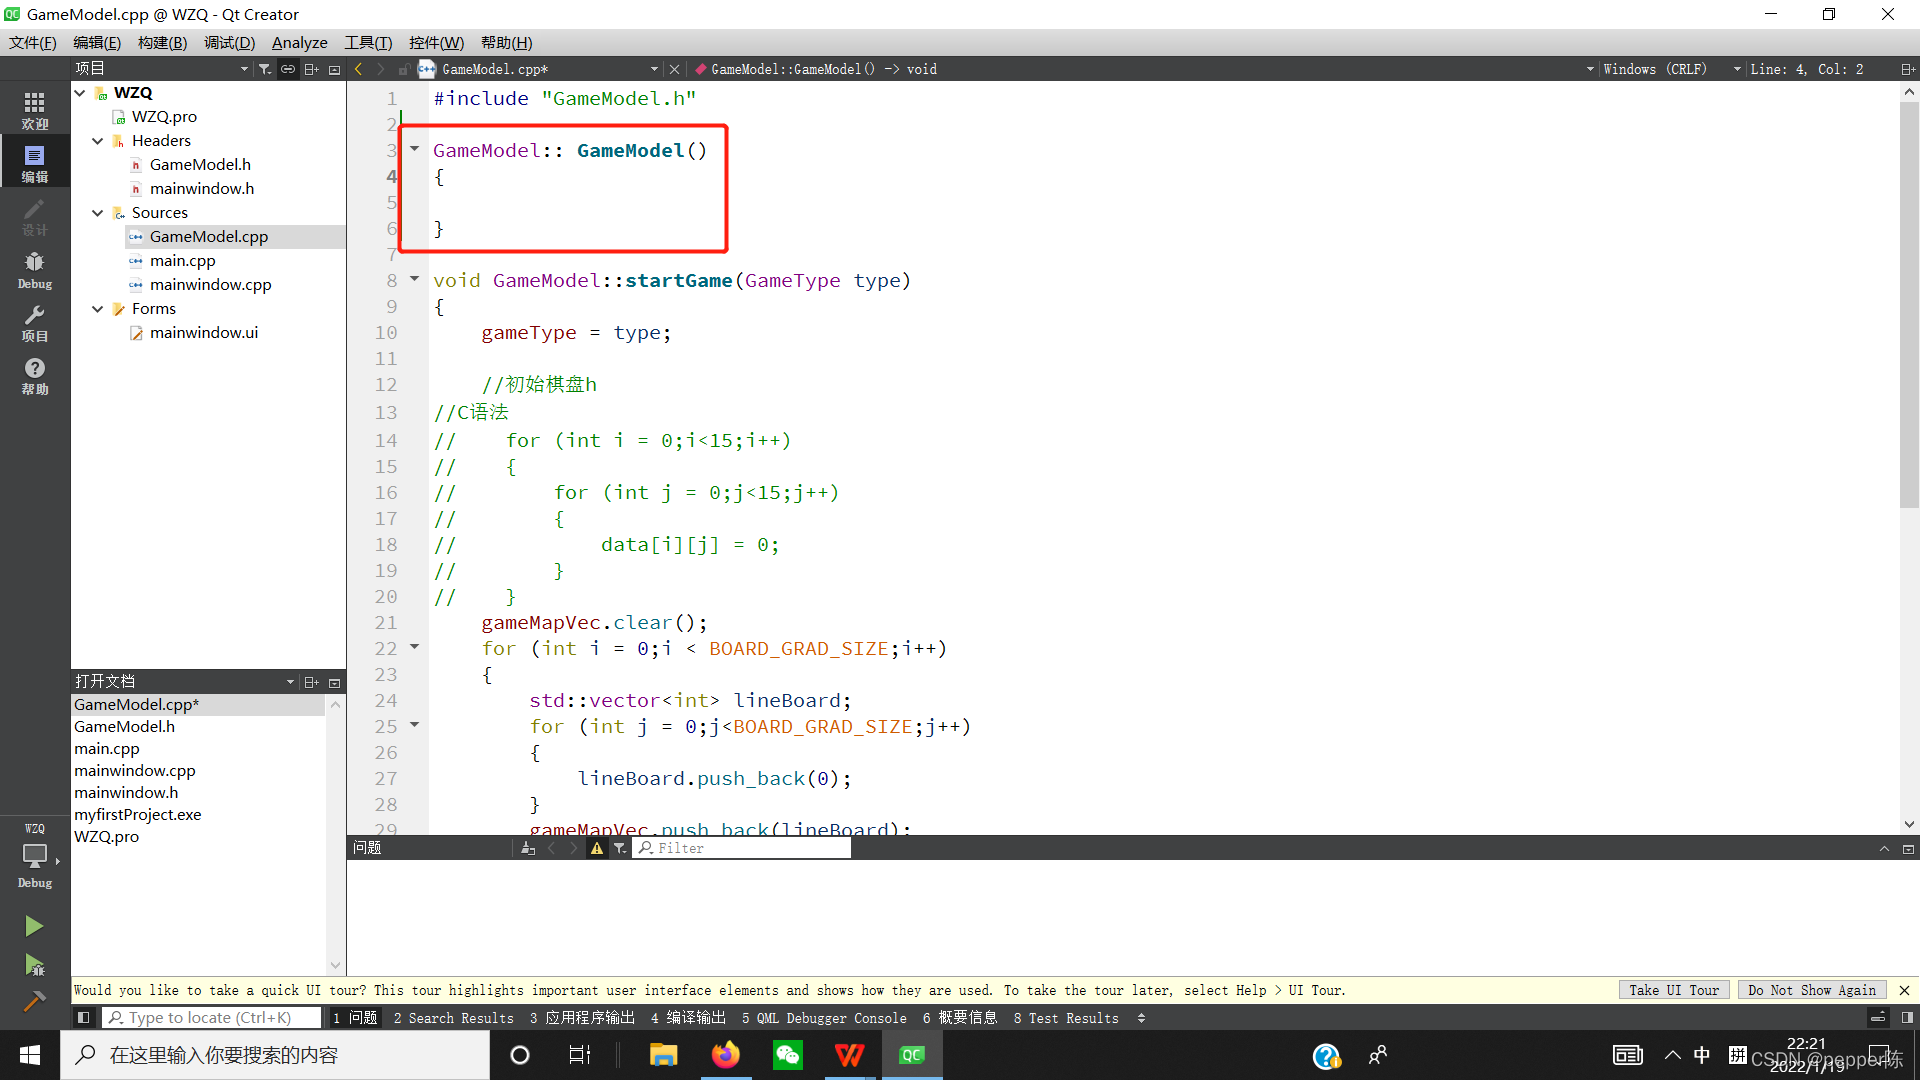Open the Projects mode wrench icon
Viewport: 1920px width, 1080px height.
(34, 322)
